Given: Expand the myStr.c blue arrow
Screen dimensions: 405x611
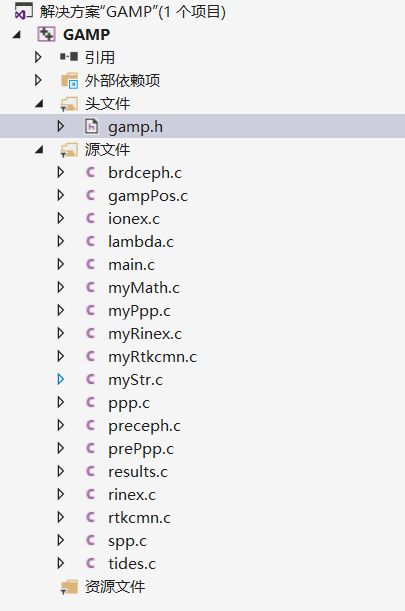Looking at the screenshot, I should coord(61,379).
